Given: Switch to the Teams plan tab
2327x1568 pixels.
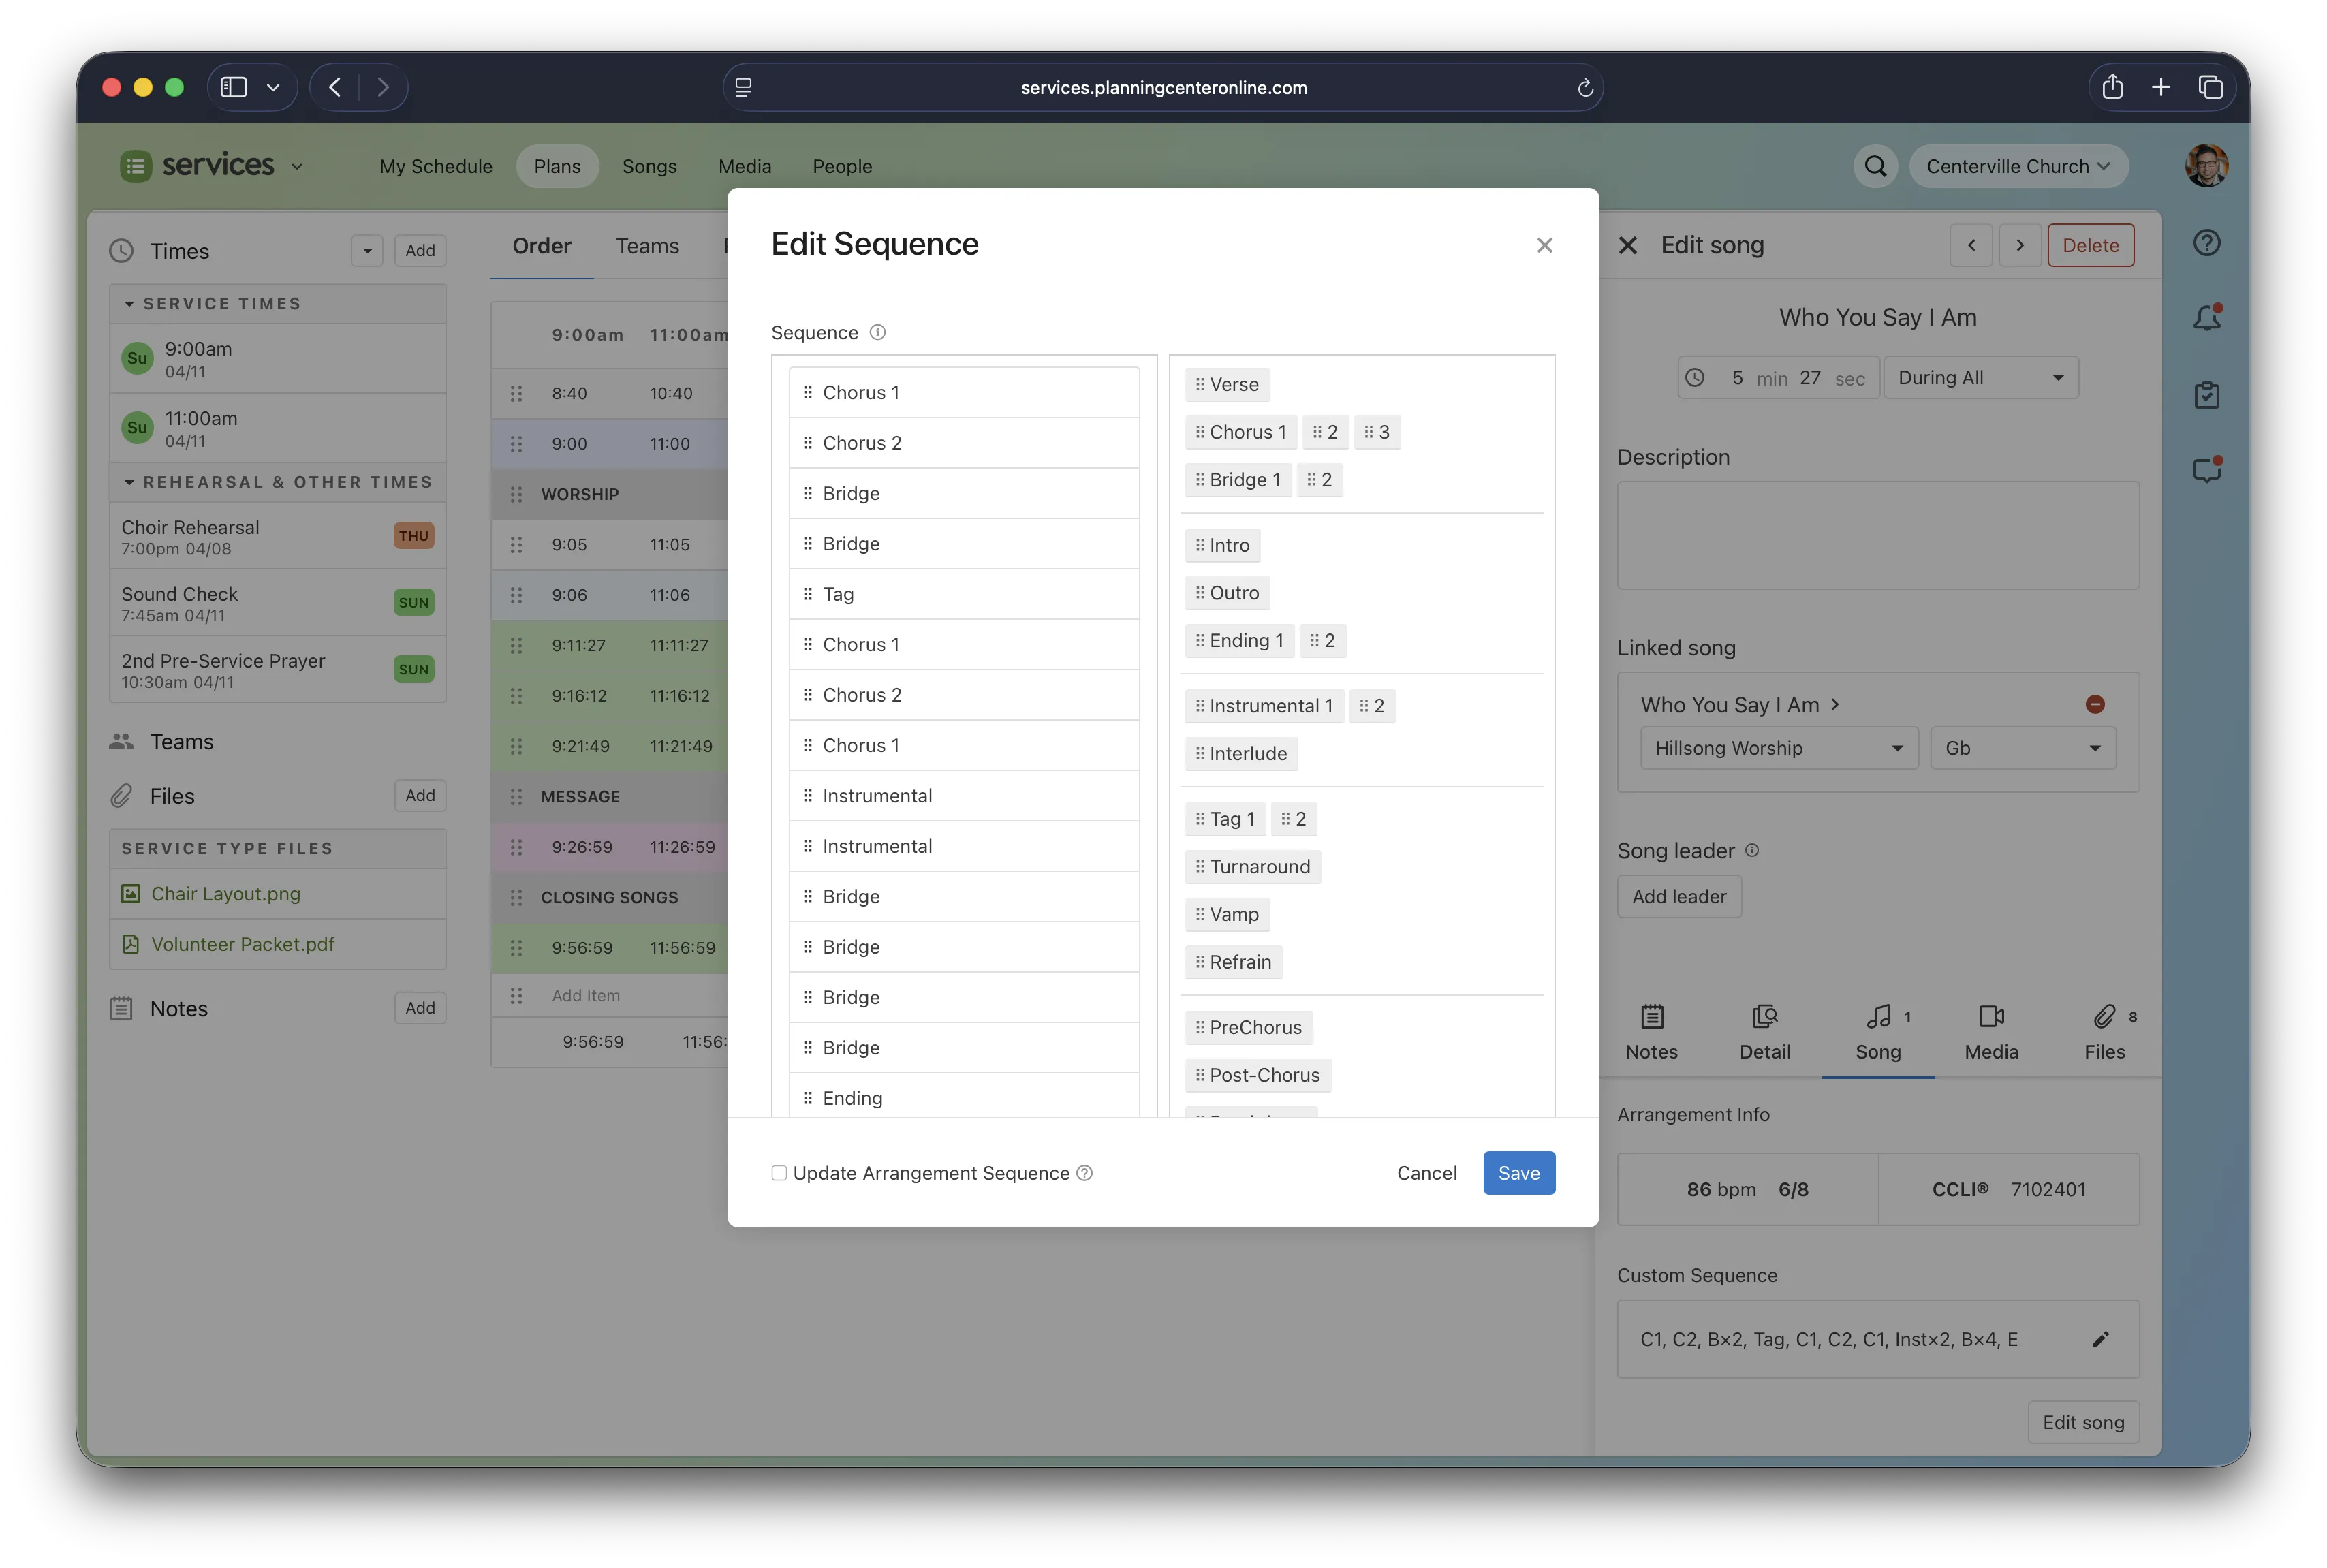Looking at the screenshot, I should coord(647,246).
